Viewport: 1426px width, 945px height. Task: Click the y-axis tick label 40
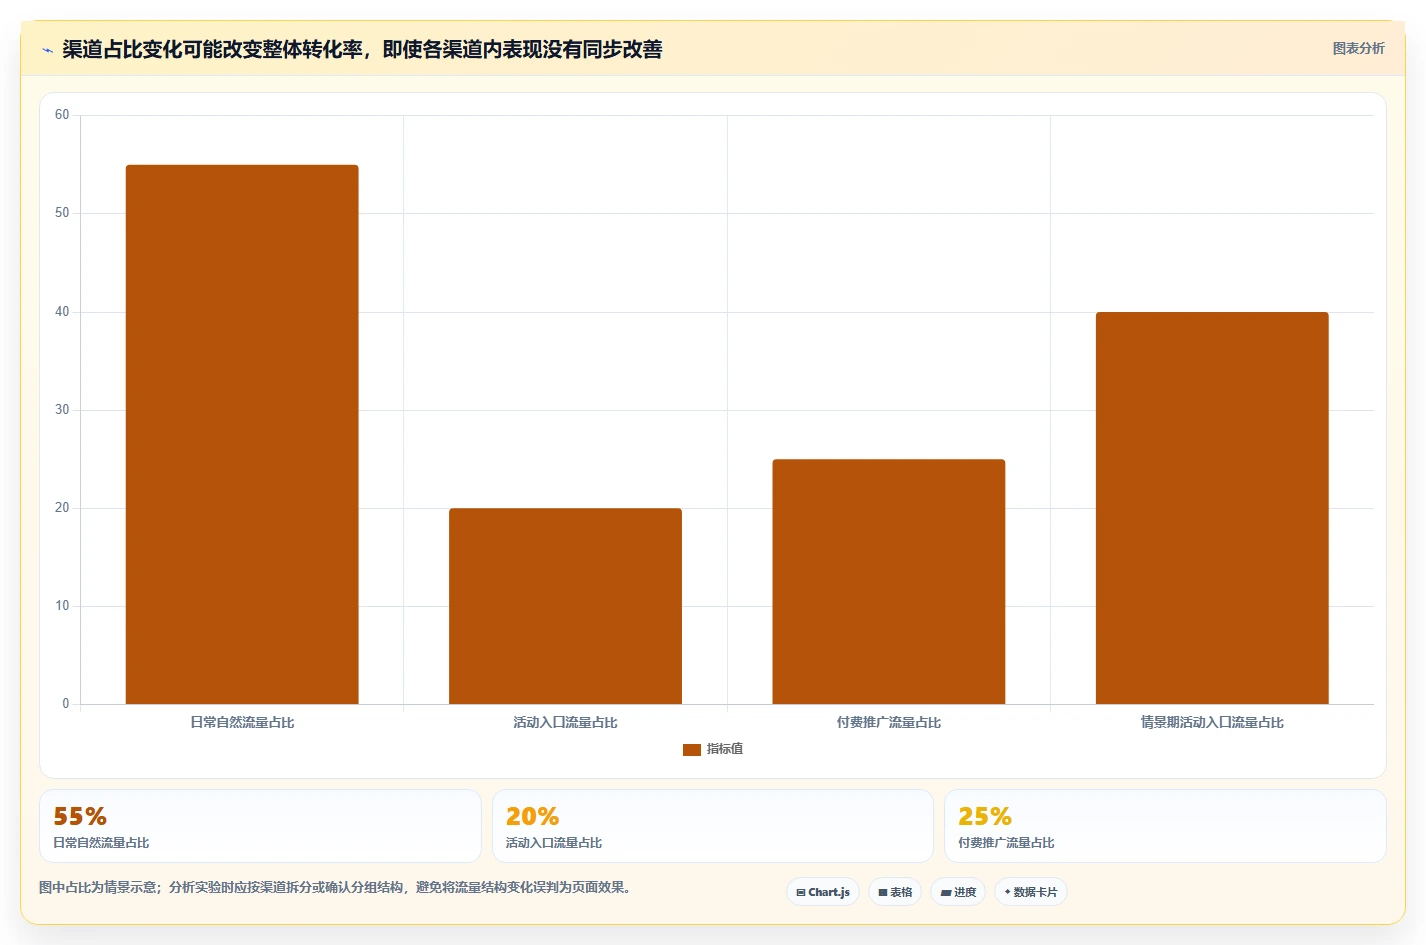62,312
